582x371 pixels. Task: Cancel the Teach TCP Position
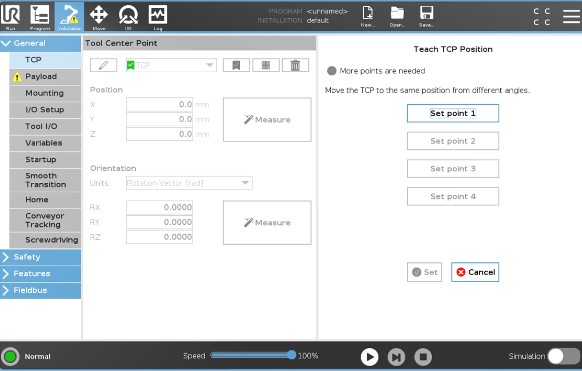(x=475, y=272)
